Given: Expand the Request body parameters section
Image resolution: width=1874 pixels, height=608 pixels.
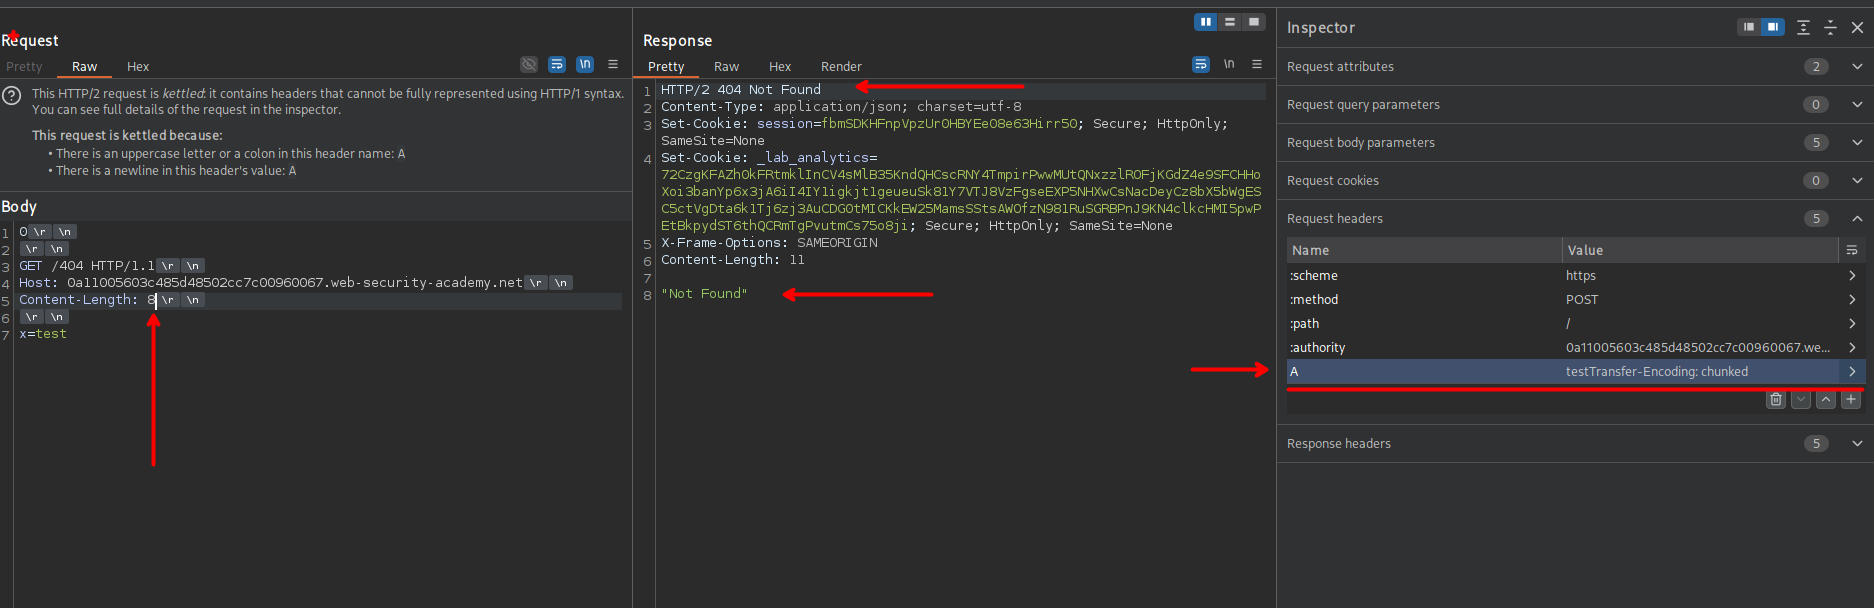Looking at the screenshot, I should point(1857,143).
